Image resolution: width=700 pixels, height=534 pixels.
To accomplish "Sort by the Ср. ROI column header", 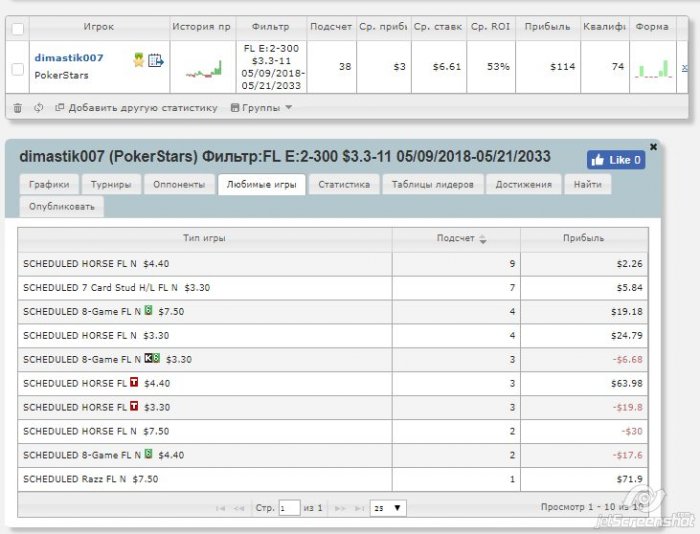I will pos(491,27).
